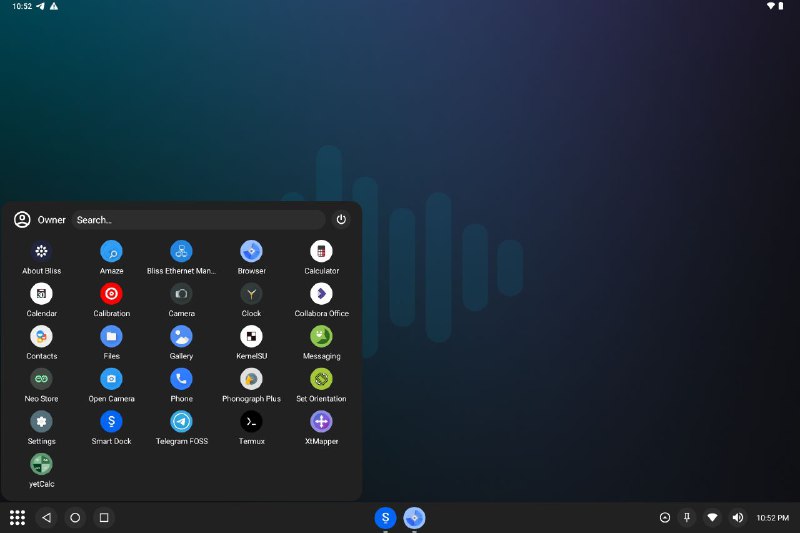Open the Messaging app

321,336
